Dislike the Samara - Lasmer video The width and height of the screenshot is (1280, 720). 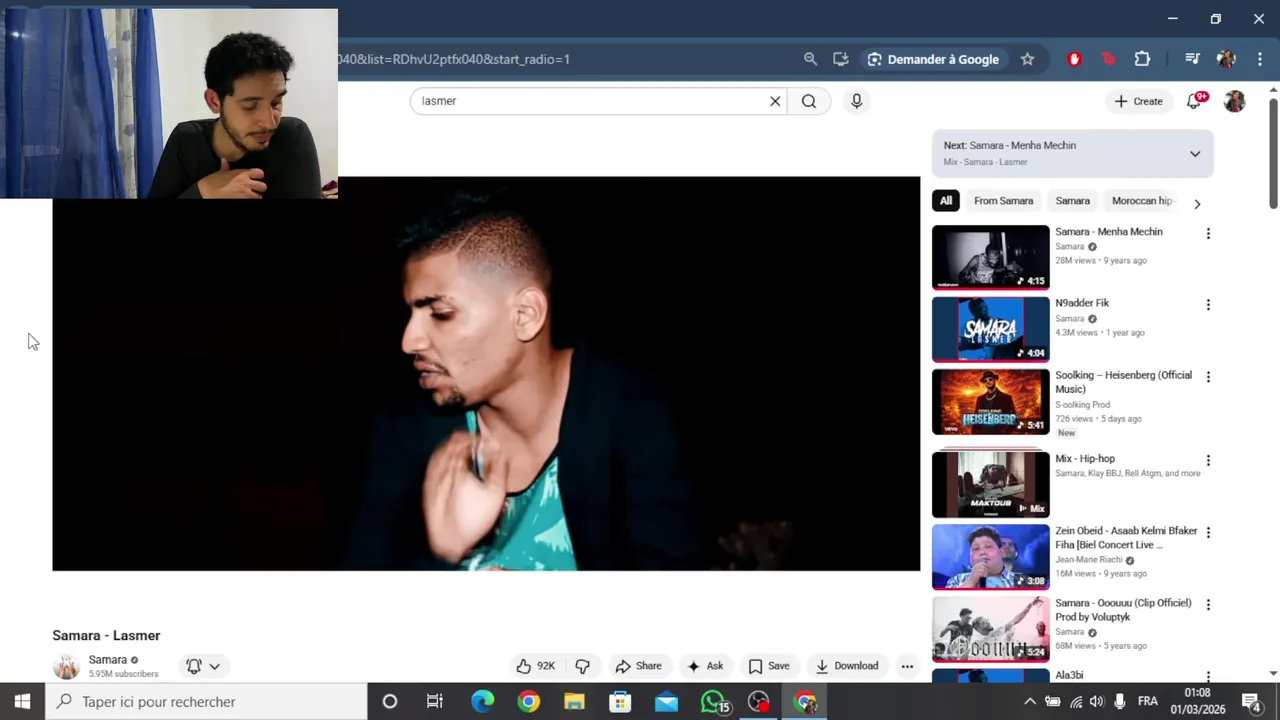click(582, 666)
